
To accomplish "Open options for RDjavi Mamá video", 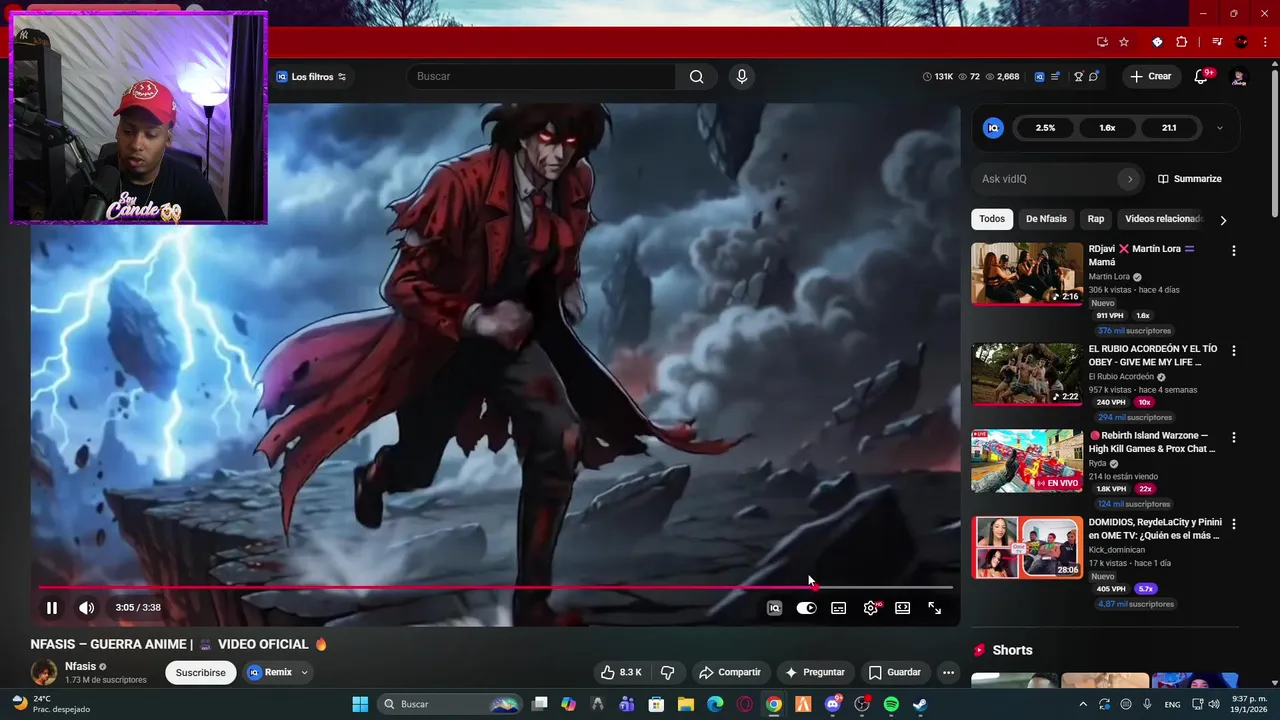I will 1233,251.
